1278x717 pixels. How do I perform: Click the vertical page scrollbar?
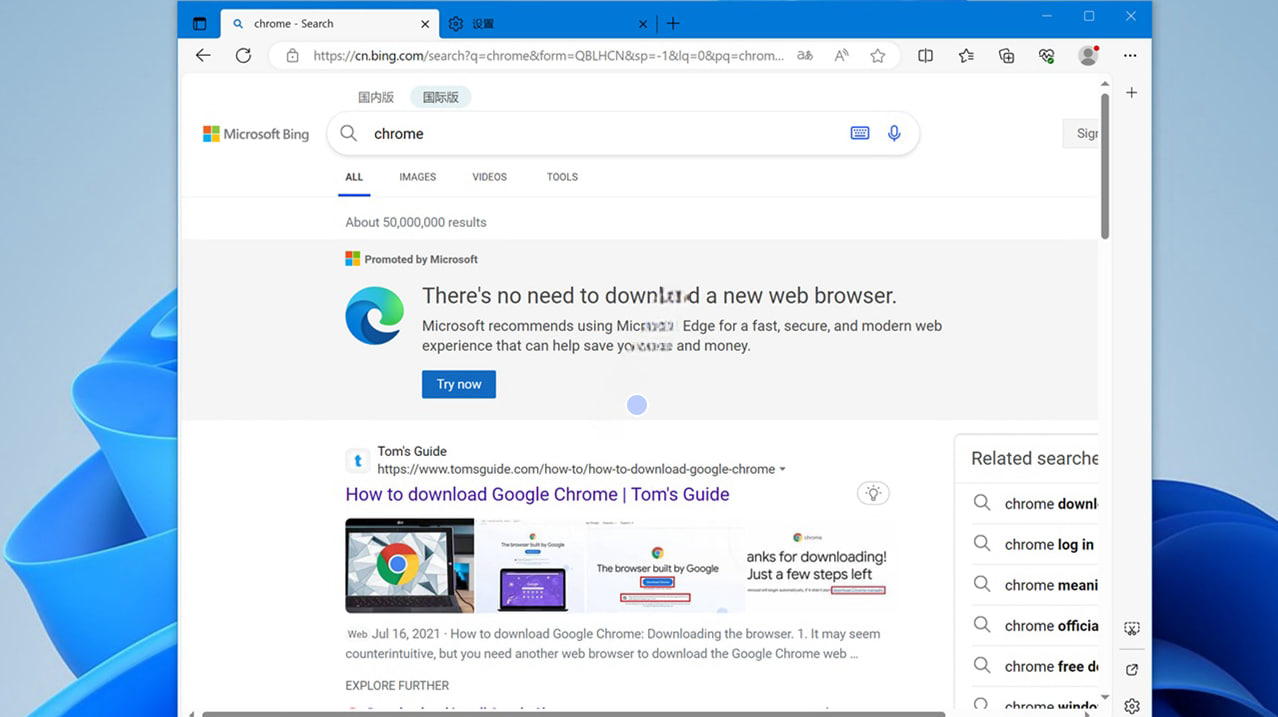pos(1104,167)
